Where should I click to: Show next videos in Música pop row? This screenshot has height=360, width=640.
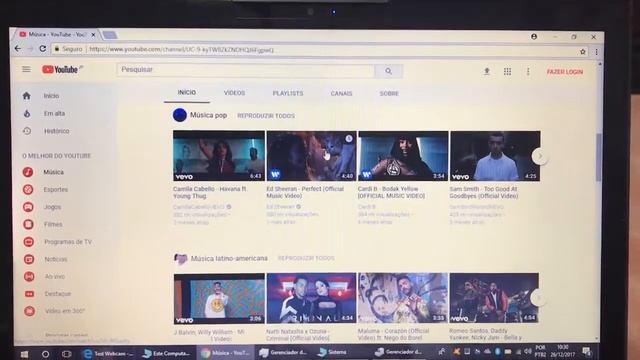click(x=540, y=156)
